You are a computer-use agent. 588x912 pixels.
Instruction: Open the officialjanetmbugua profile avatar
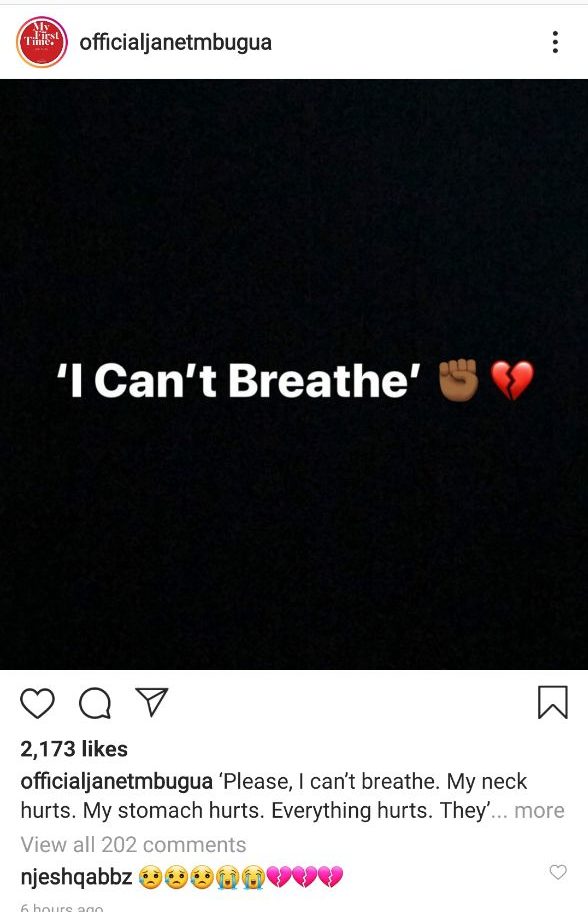(x=42, y=42)
